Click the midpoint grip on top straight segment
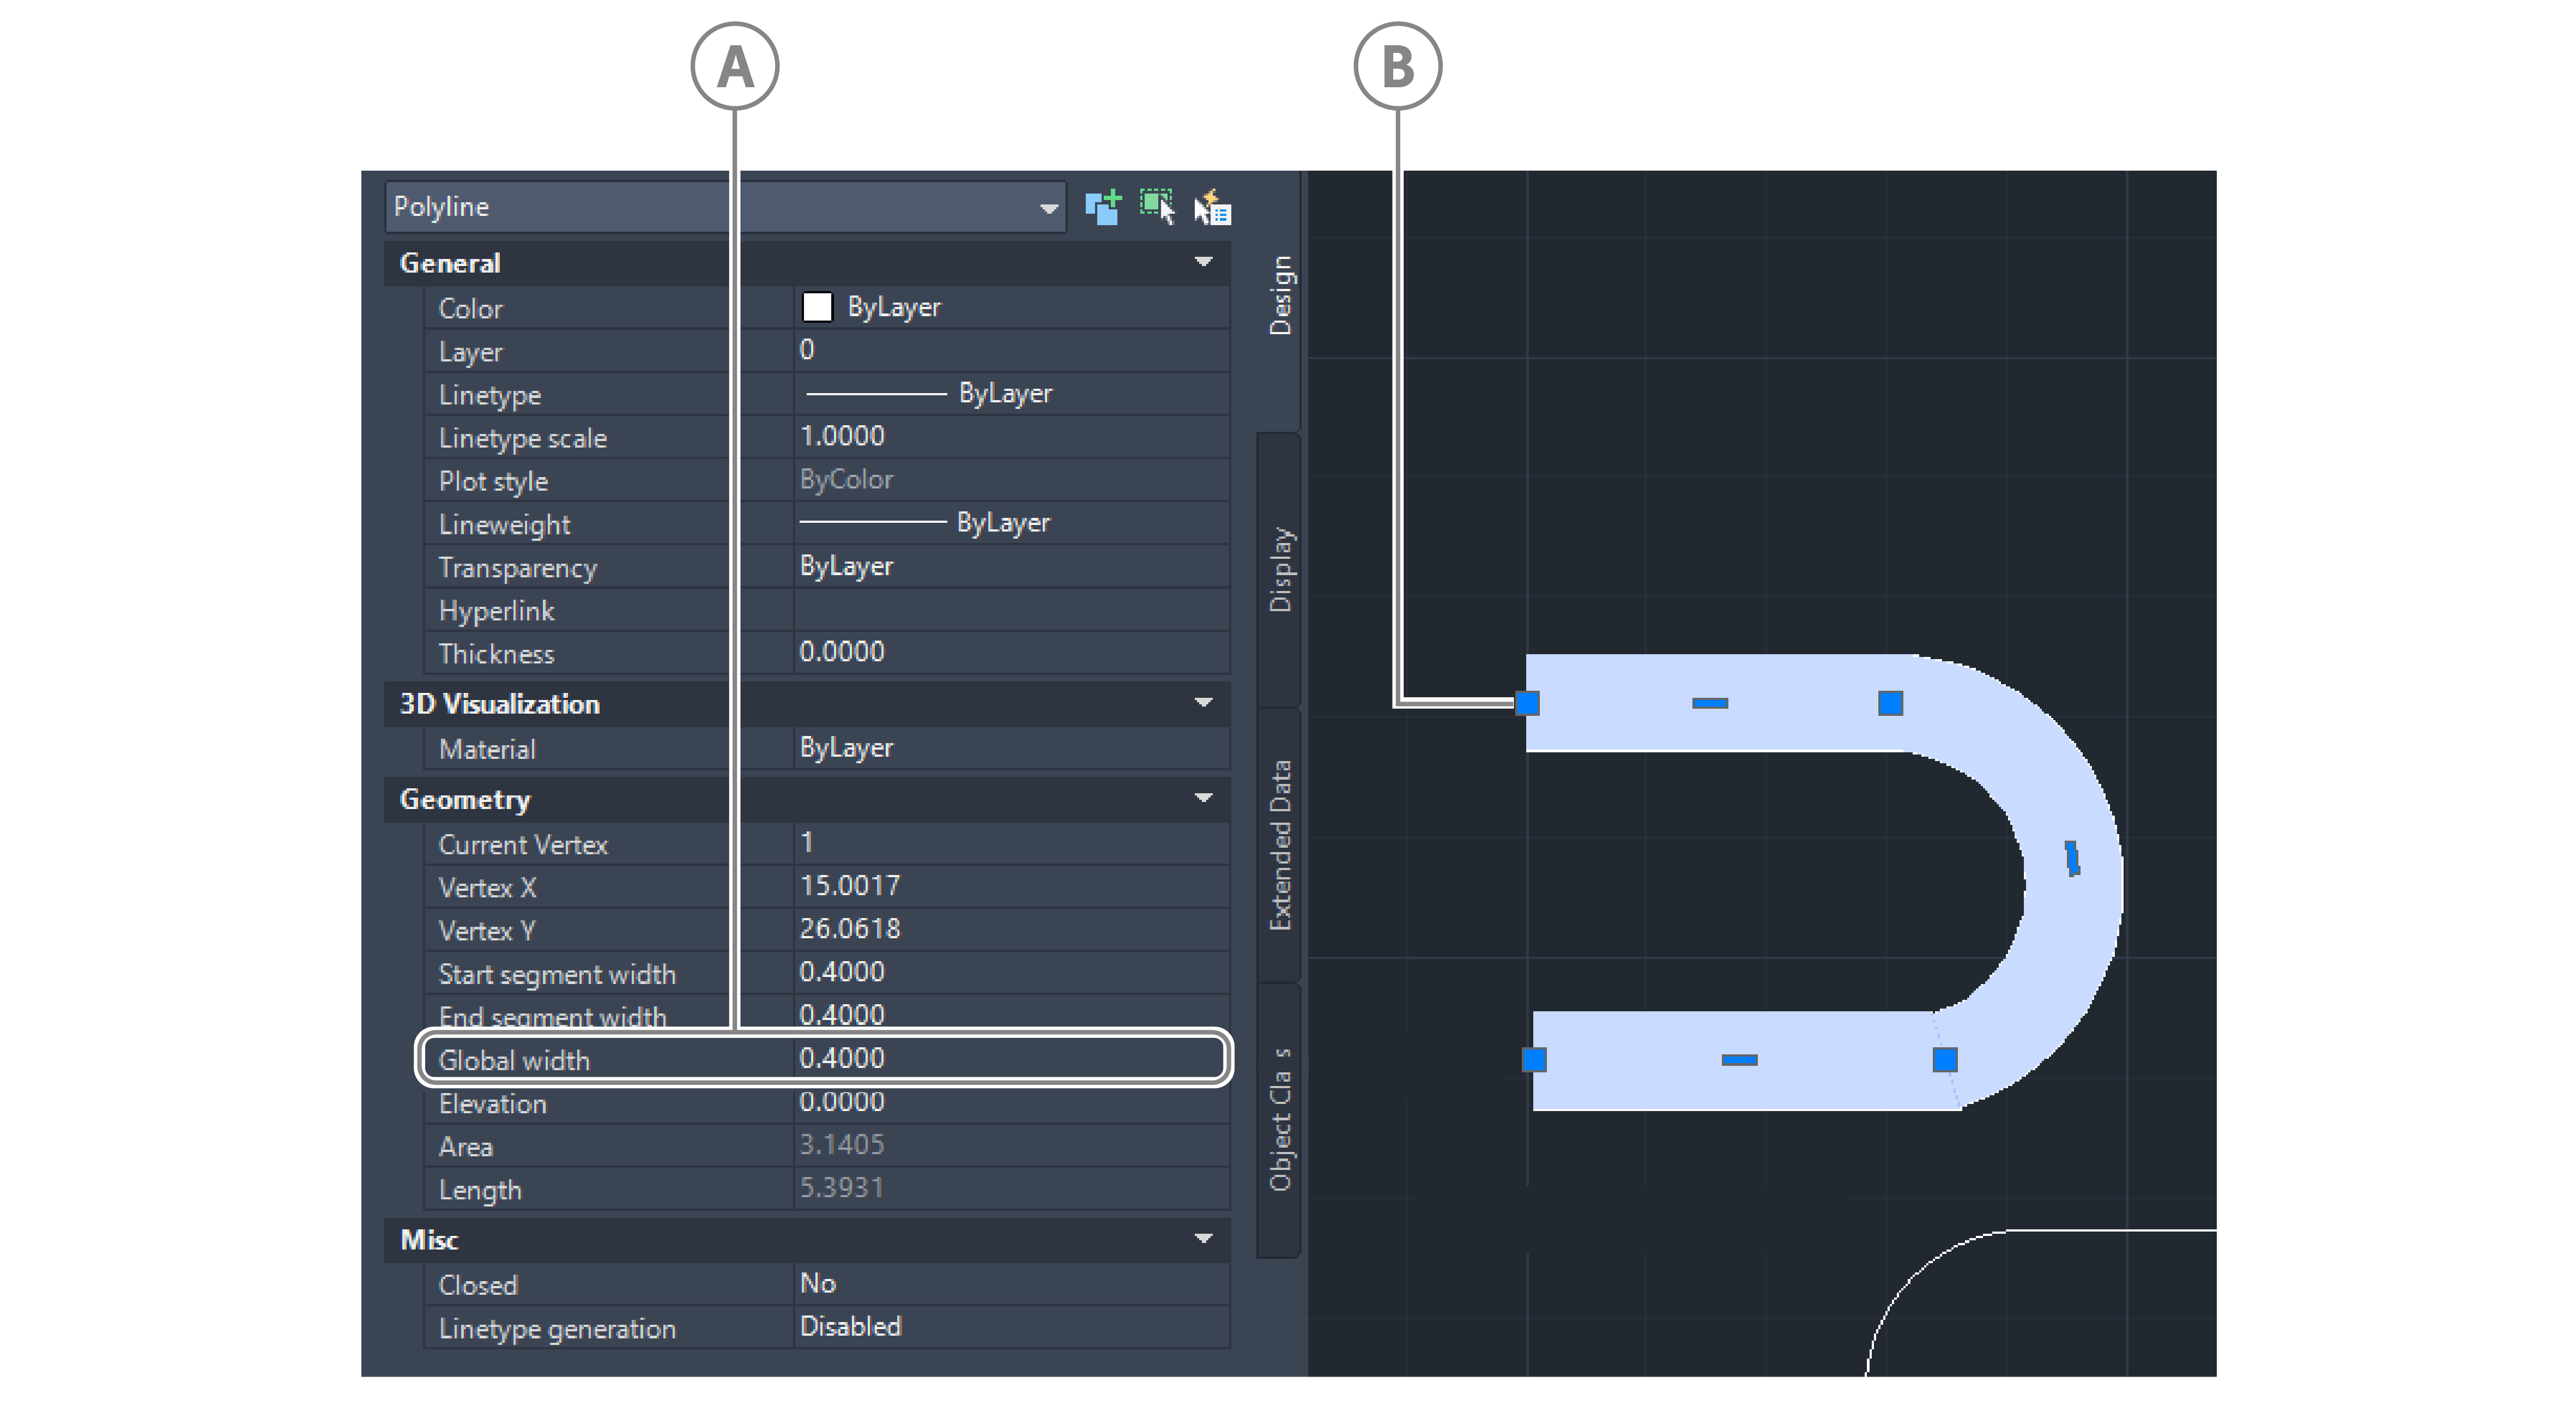Image resolution: width=2576 pixels, height=1412 pixels. click(x=1709, y=703)
